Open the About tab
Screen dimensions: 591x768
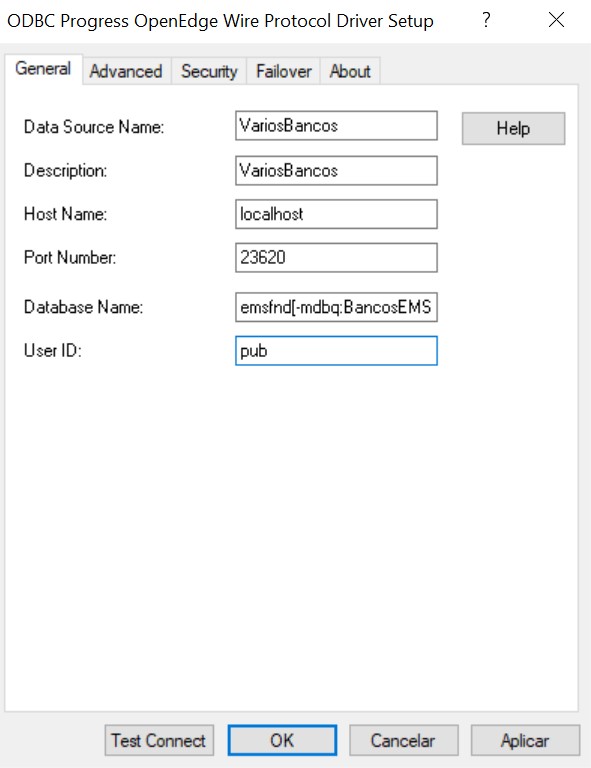coord(350,72)
